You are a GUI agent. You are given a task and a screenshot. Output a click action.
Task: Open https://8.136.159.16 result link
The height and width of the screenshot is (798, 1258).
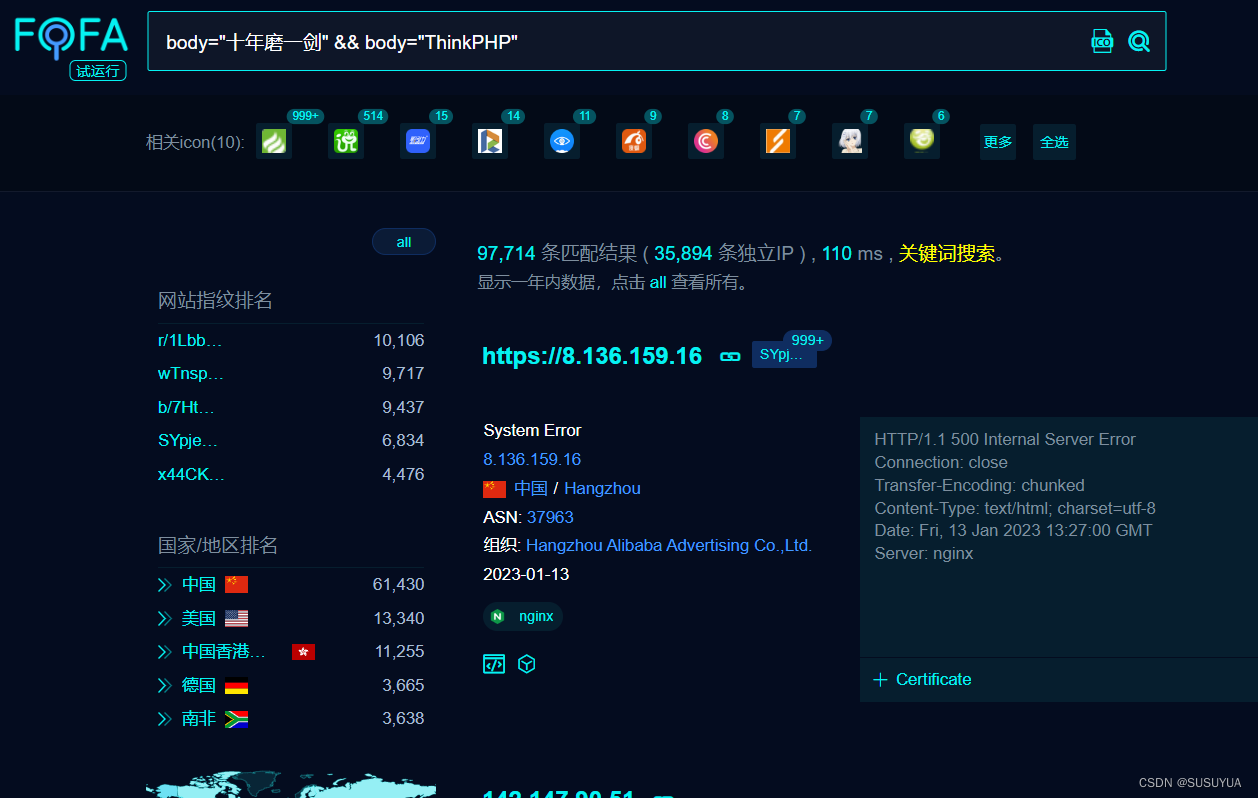[x=592, y=356]
